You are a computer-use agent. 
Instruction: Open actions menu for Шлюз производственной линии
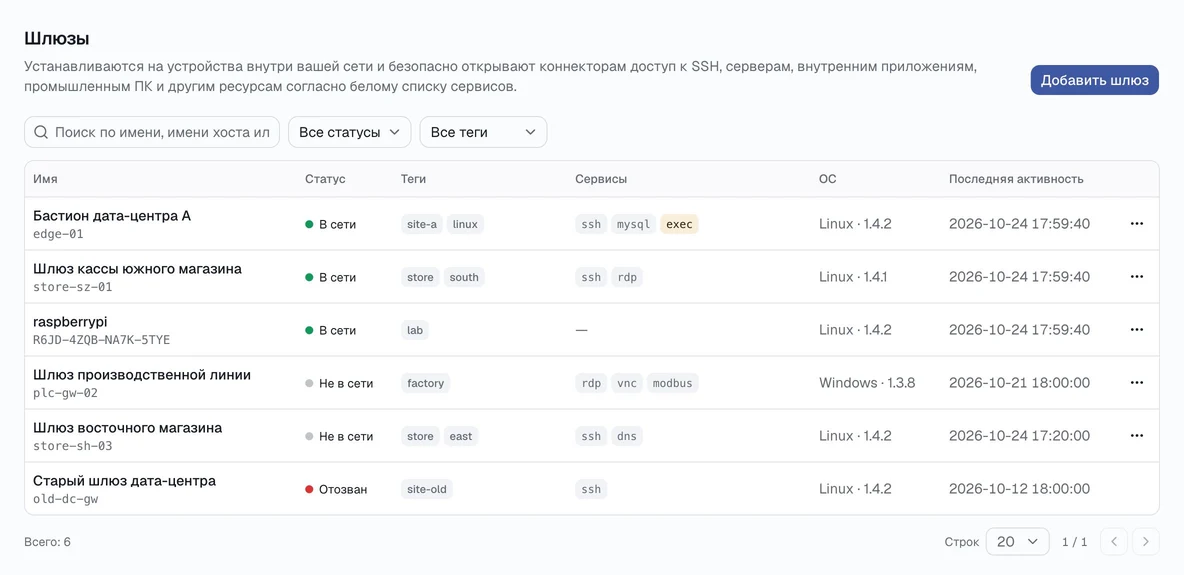click(x=1136, y=382)
